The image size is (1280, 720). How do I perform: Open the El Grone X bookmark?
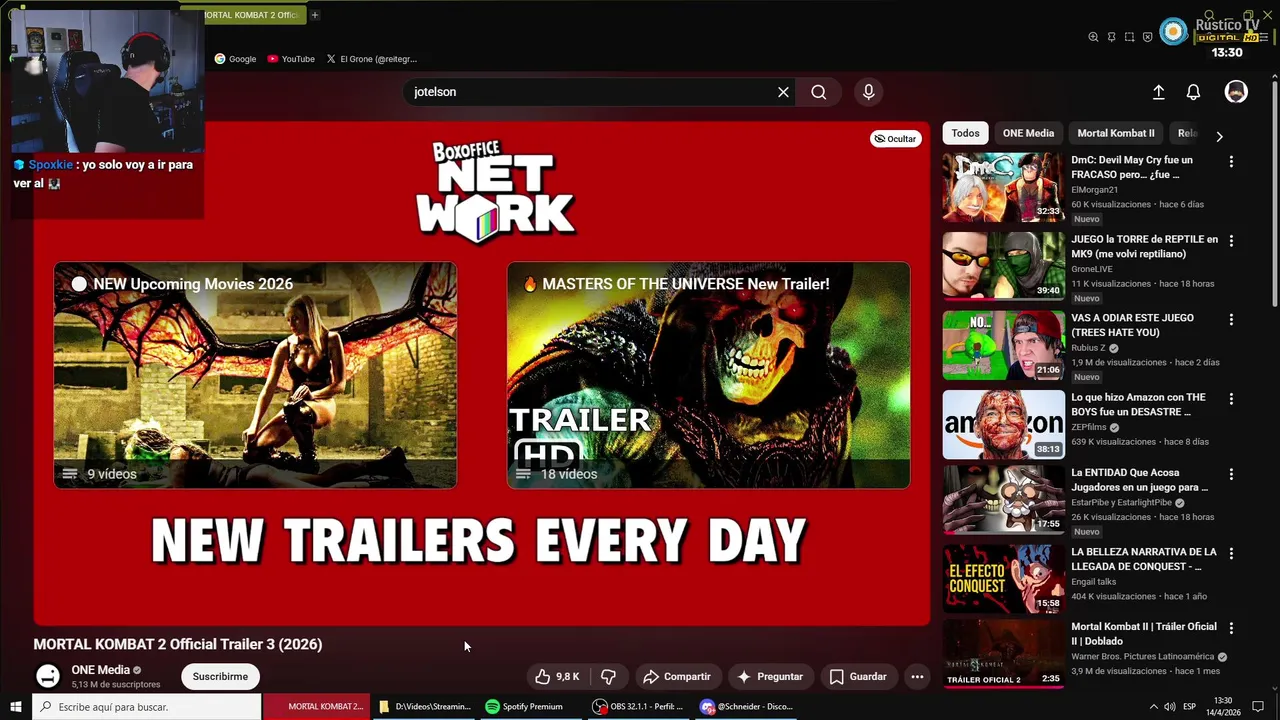(x=372, y=59)
